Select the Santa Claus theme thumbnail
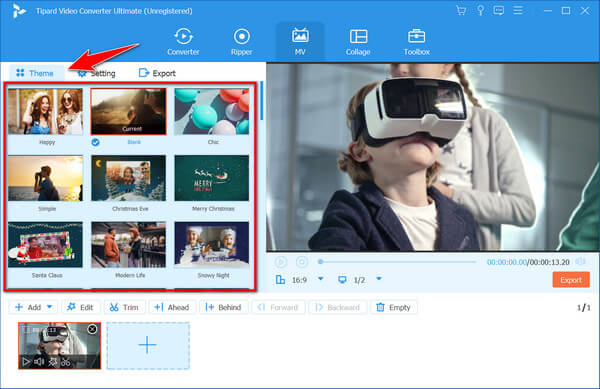The image size is (600, 389). tap(45, 244)
